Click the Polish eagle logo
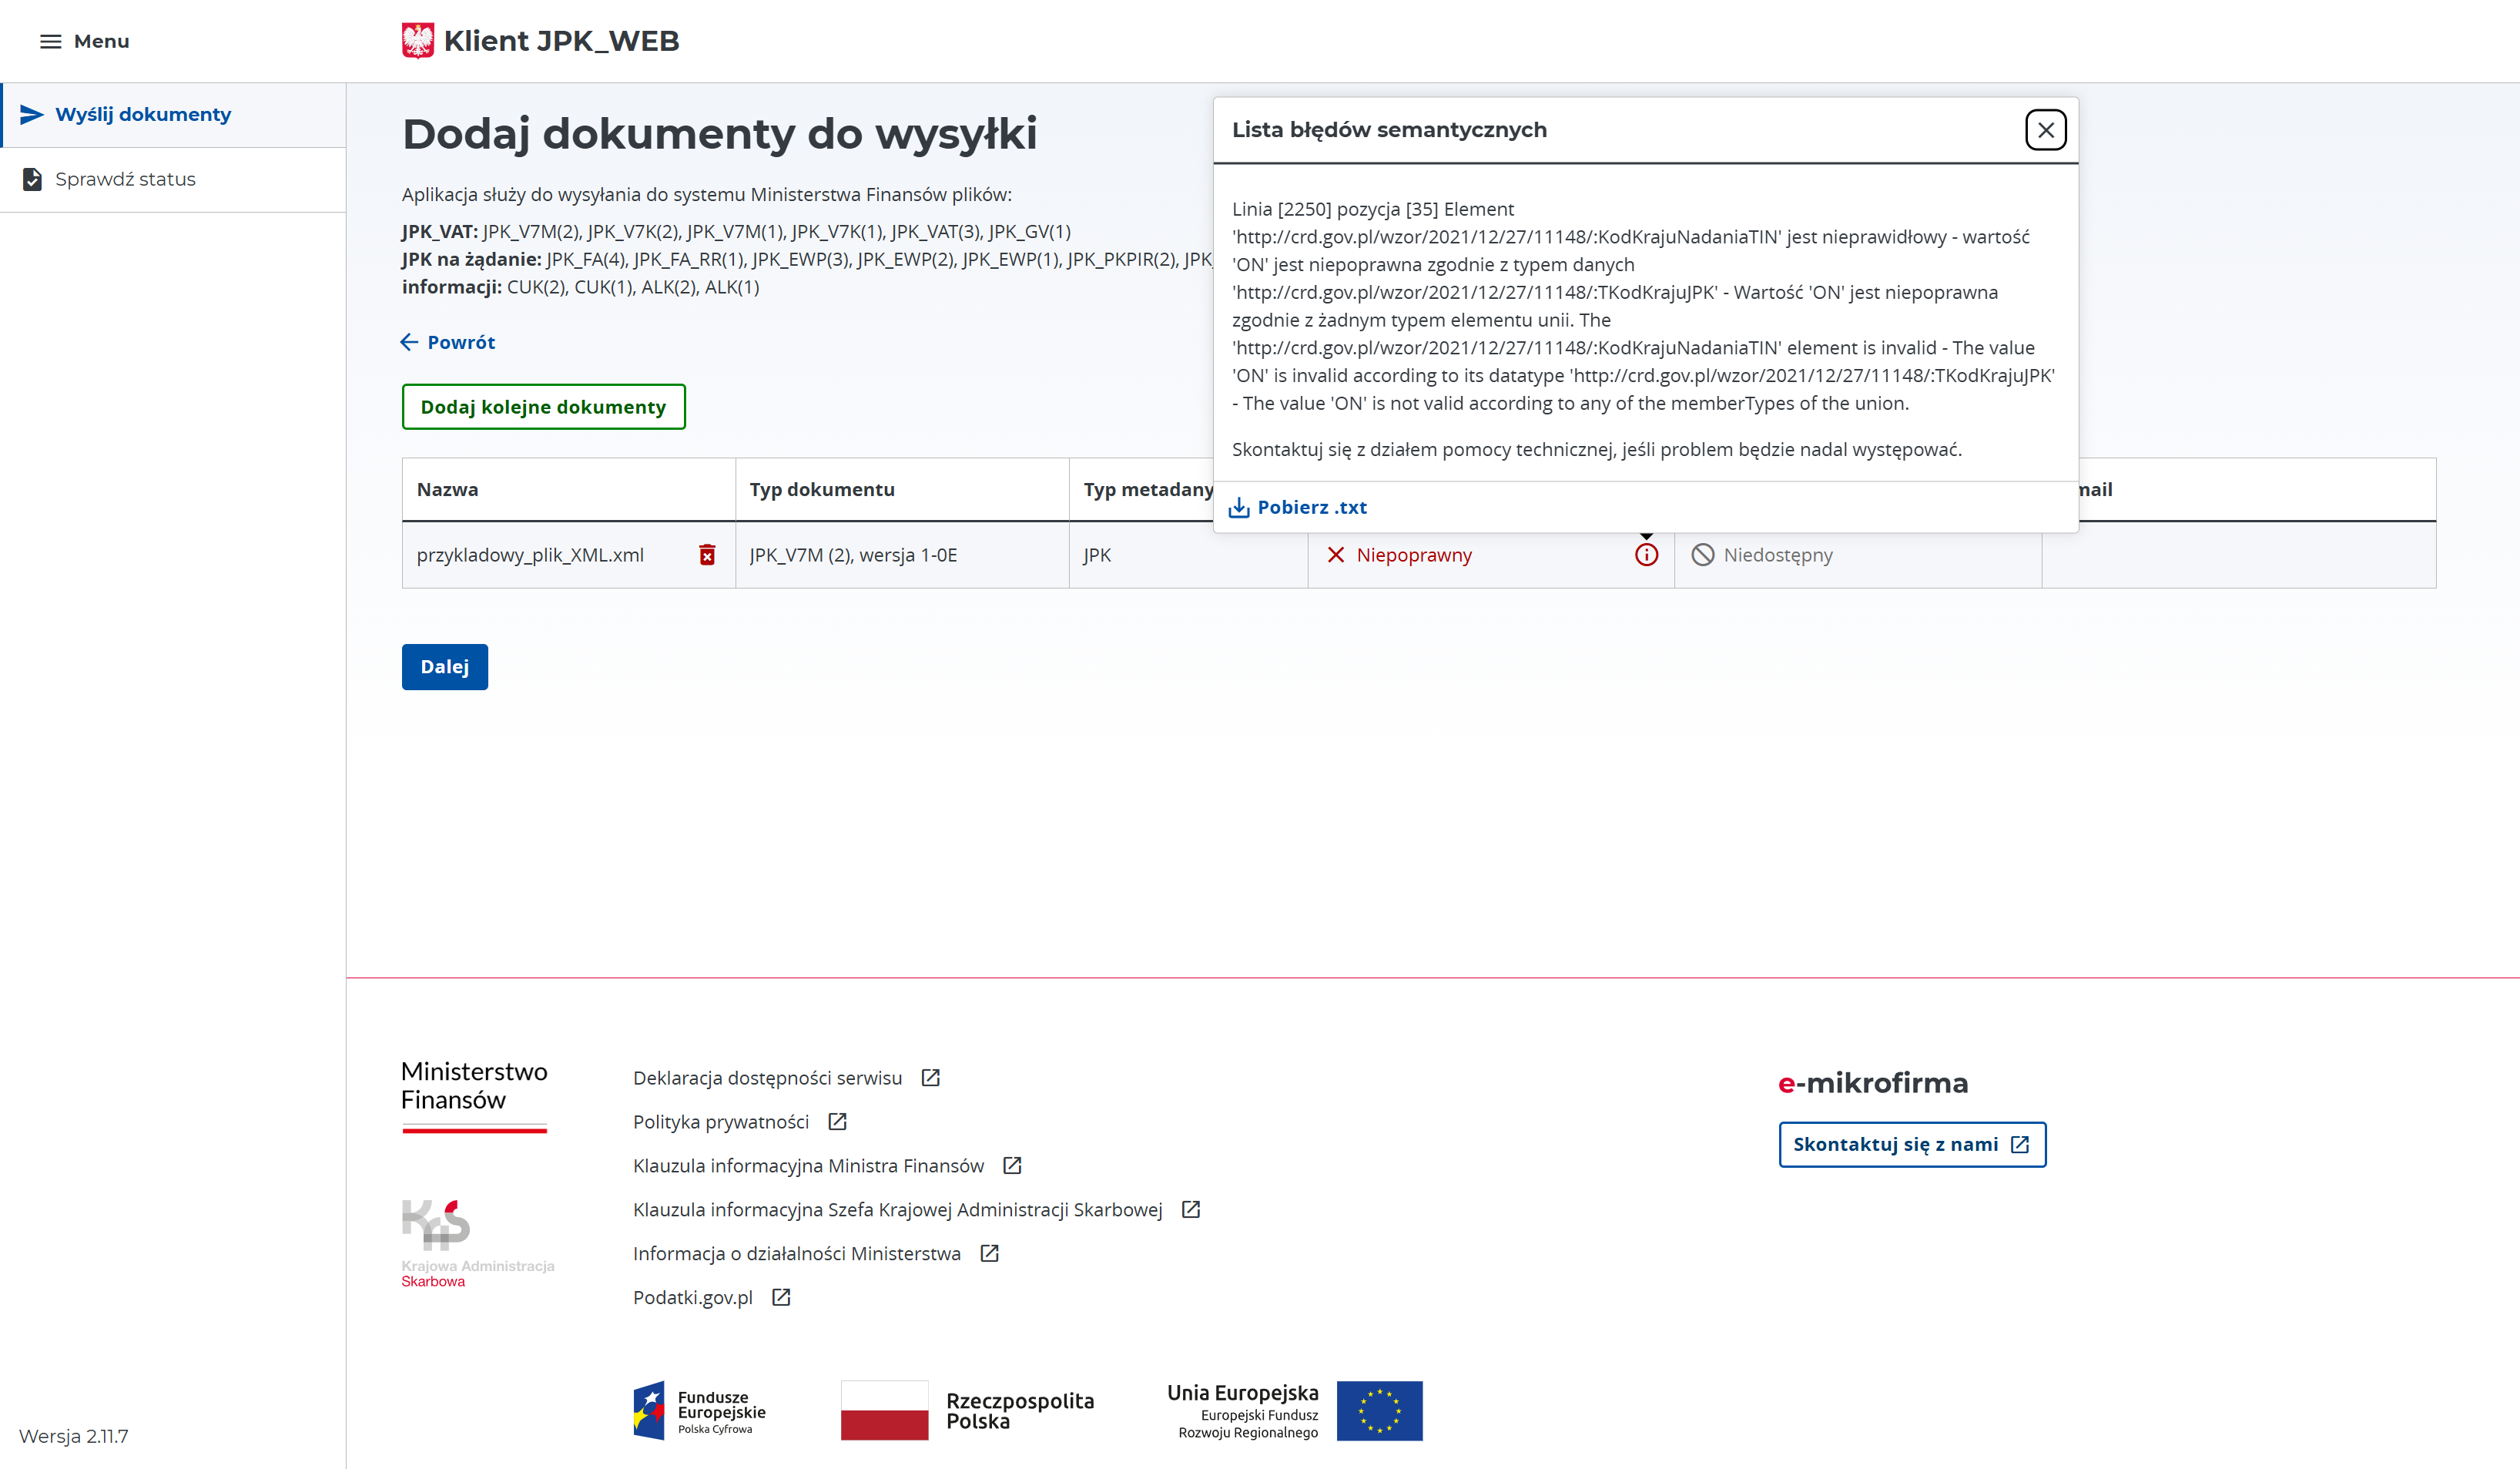Viewport: 2520px width, 1469px height. [417, 41]
